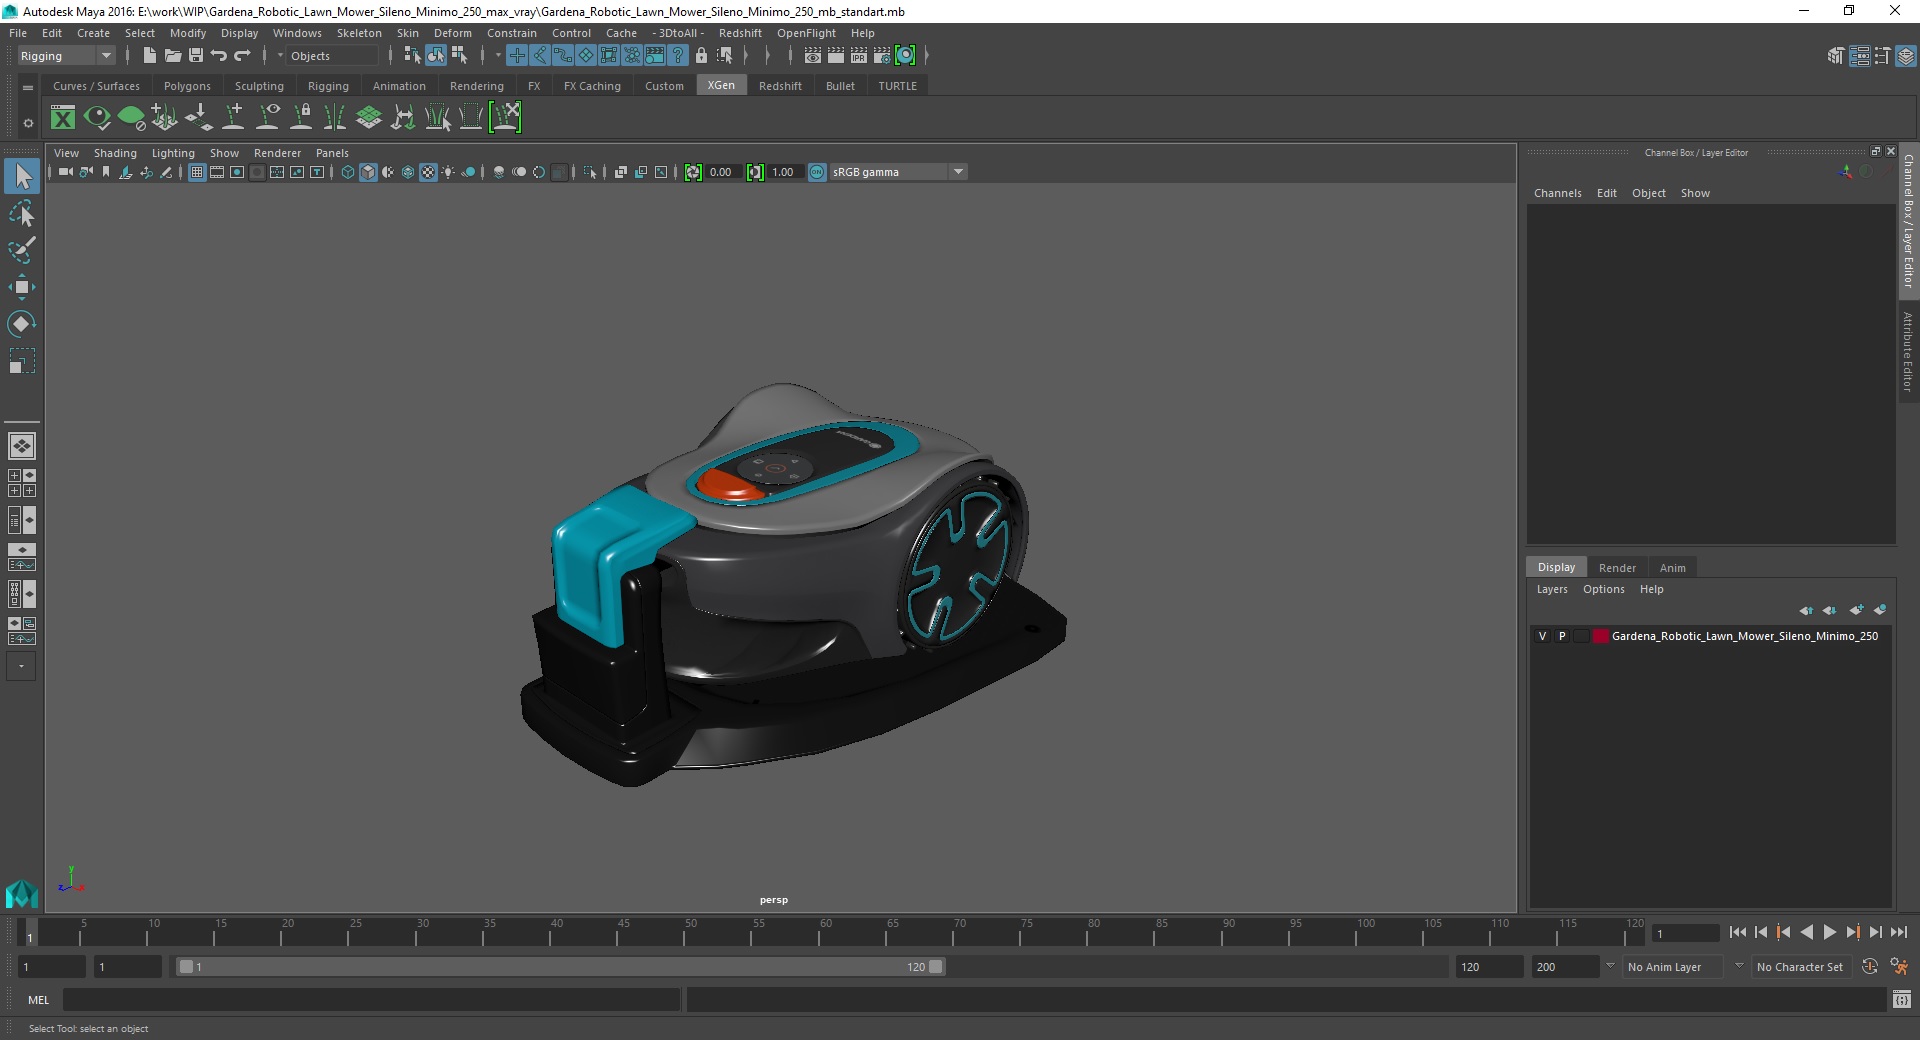Switch to the Anim layer tab
The image size is (1920, 1040).
point(1672,568)
